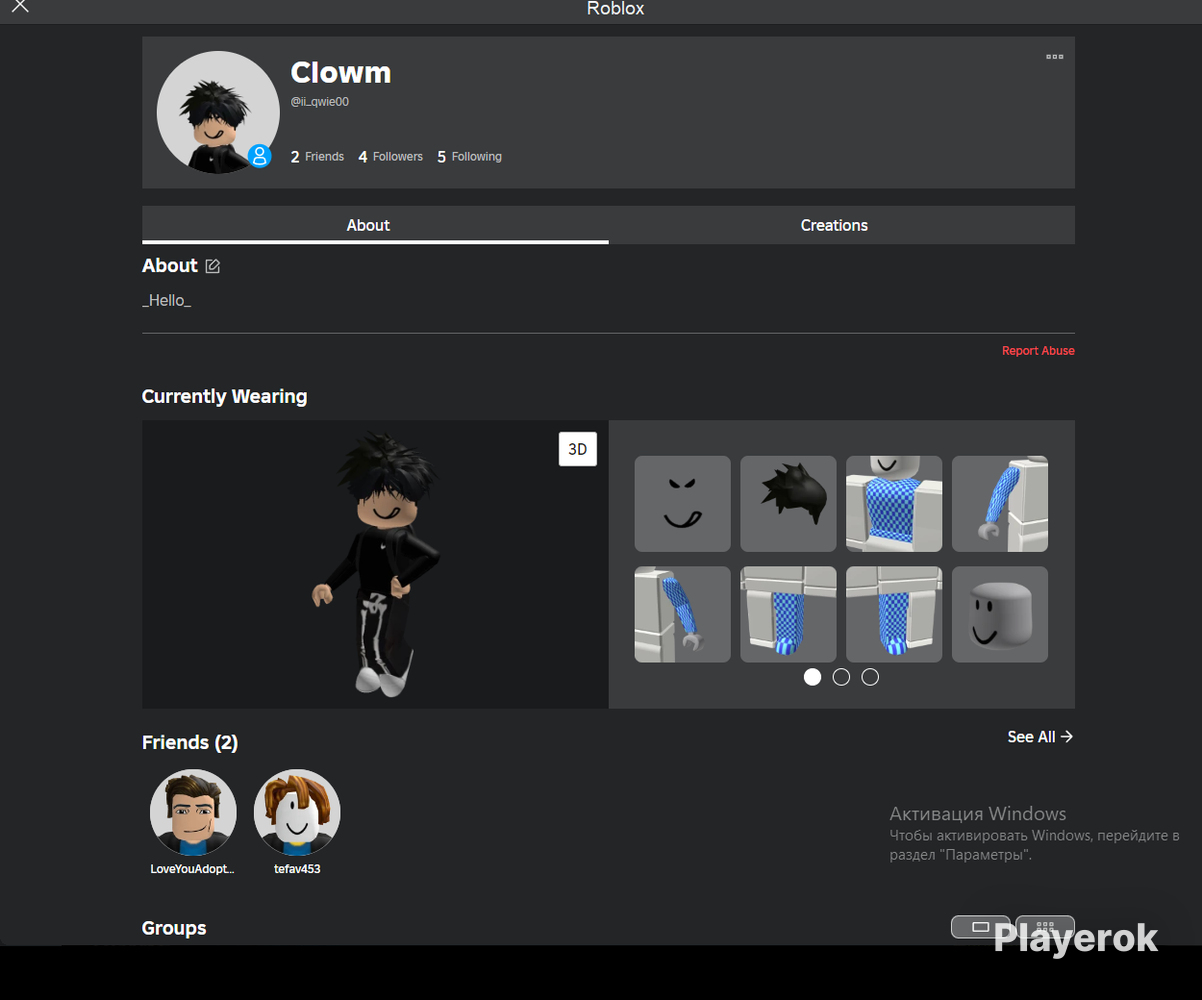
Task: Click the X icon beside the Roblox title
Action: coord(19,7)
